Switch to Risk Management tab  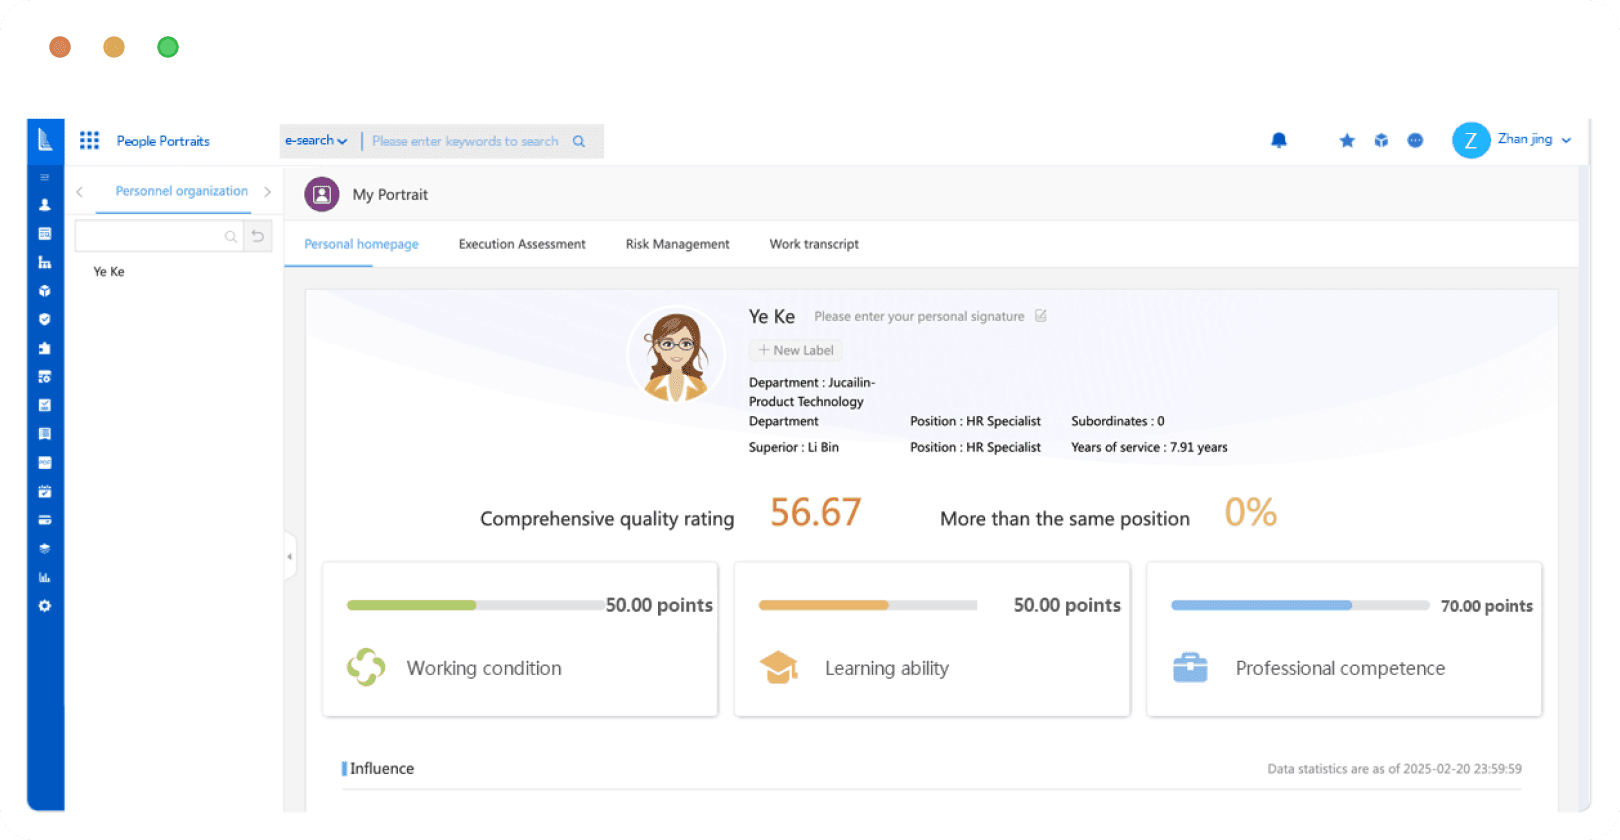click(677, 244)
